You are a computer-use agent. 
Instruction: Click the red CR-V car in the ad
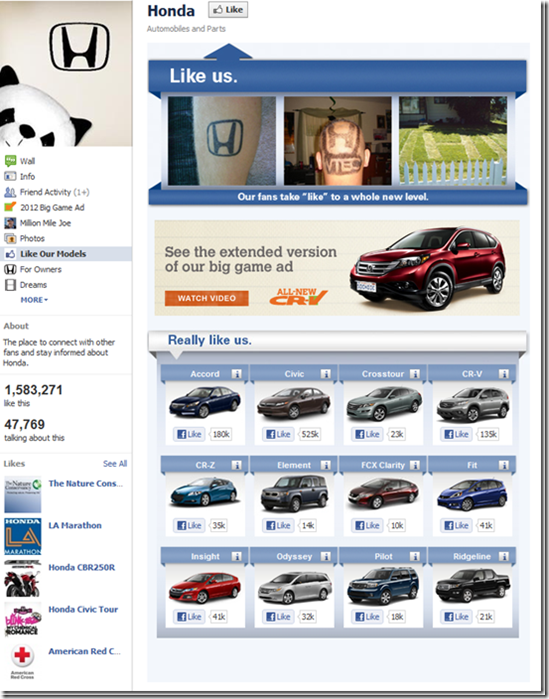pos(428,267)
